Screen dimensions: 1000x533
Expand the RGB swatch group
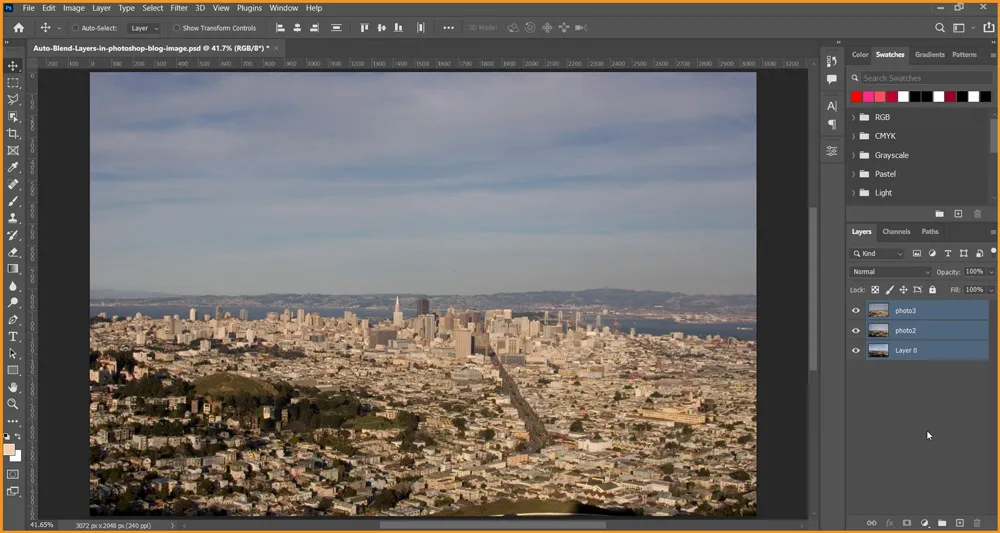pos(853,117)
